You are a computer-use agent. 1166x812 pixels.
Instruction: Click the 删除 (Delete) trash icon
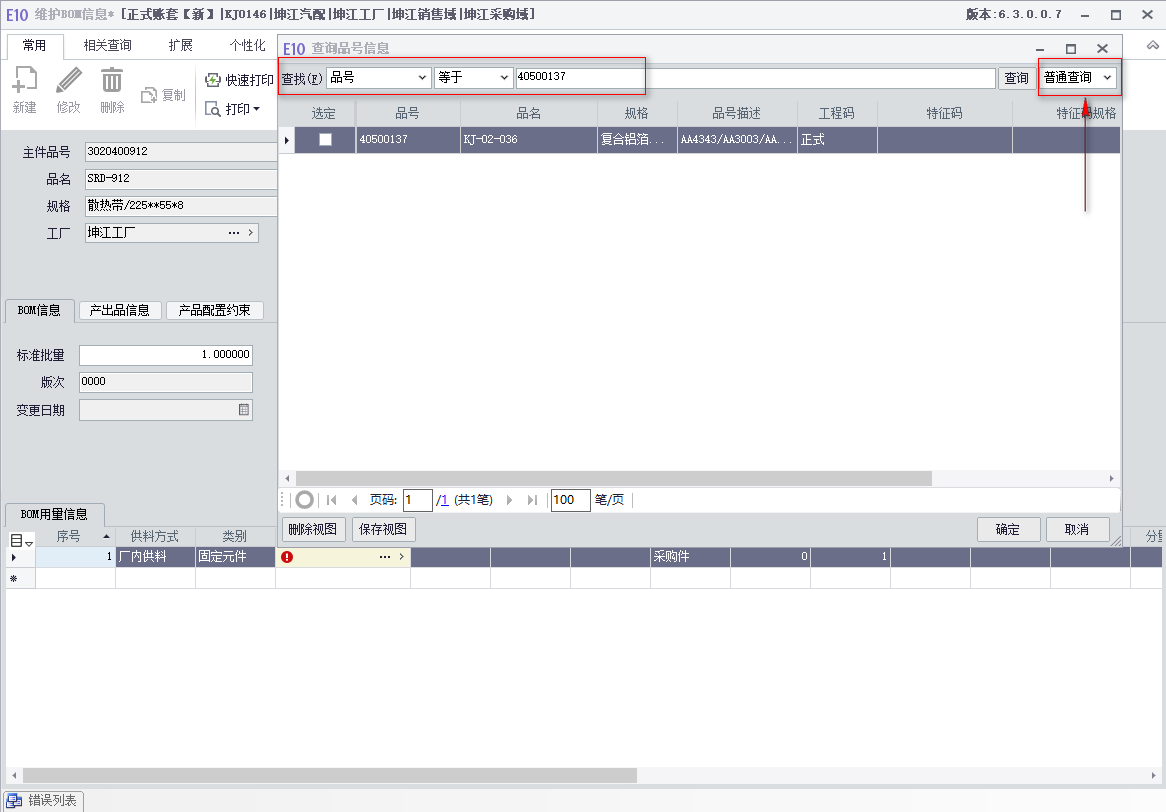point(112,80)
